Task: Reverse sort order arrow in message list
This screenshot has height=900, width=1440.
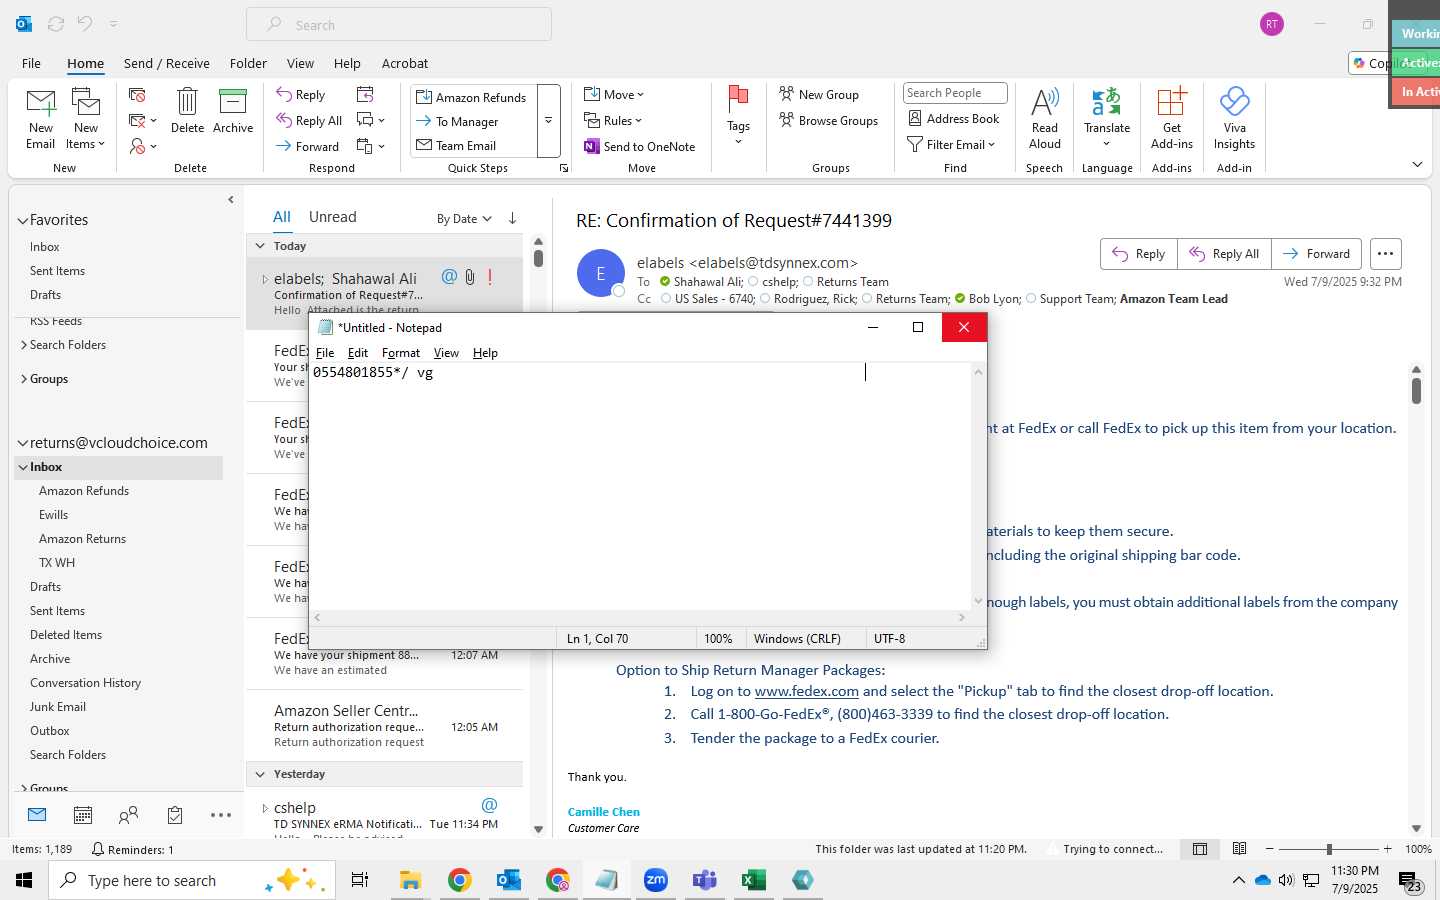Action: click(x=512, y=218)
